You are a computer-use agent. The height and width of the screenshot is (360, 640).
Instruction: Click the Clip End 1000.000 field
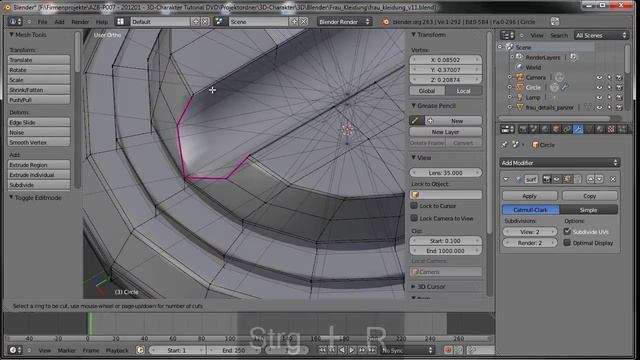446,251
